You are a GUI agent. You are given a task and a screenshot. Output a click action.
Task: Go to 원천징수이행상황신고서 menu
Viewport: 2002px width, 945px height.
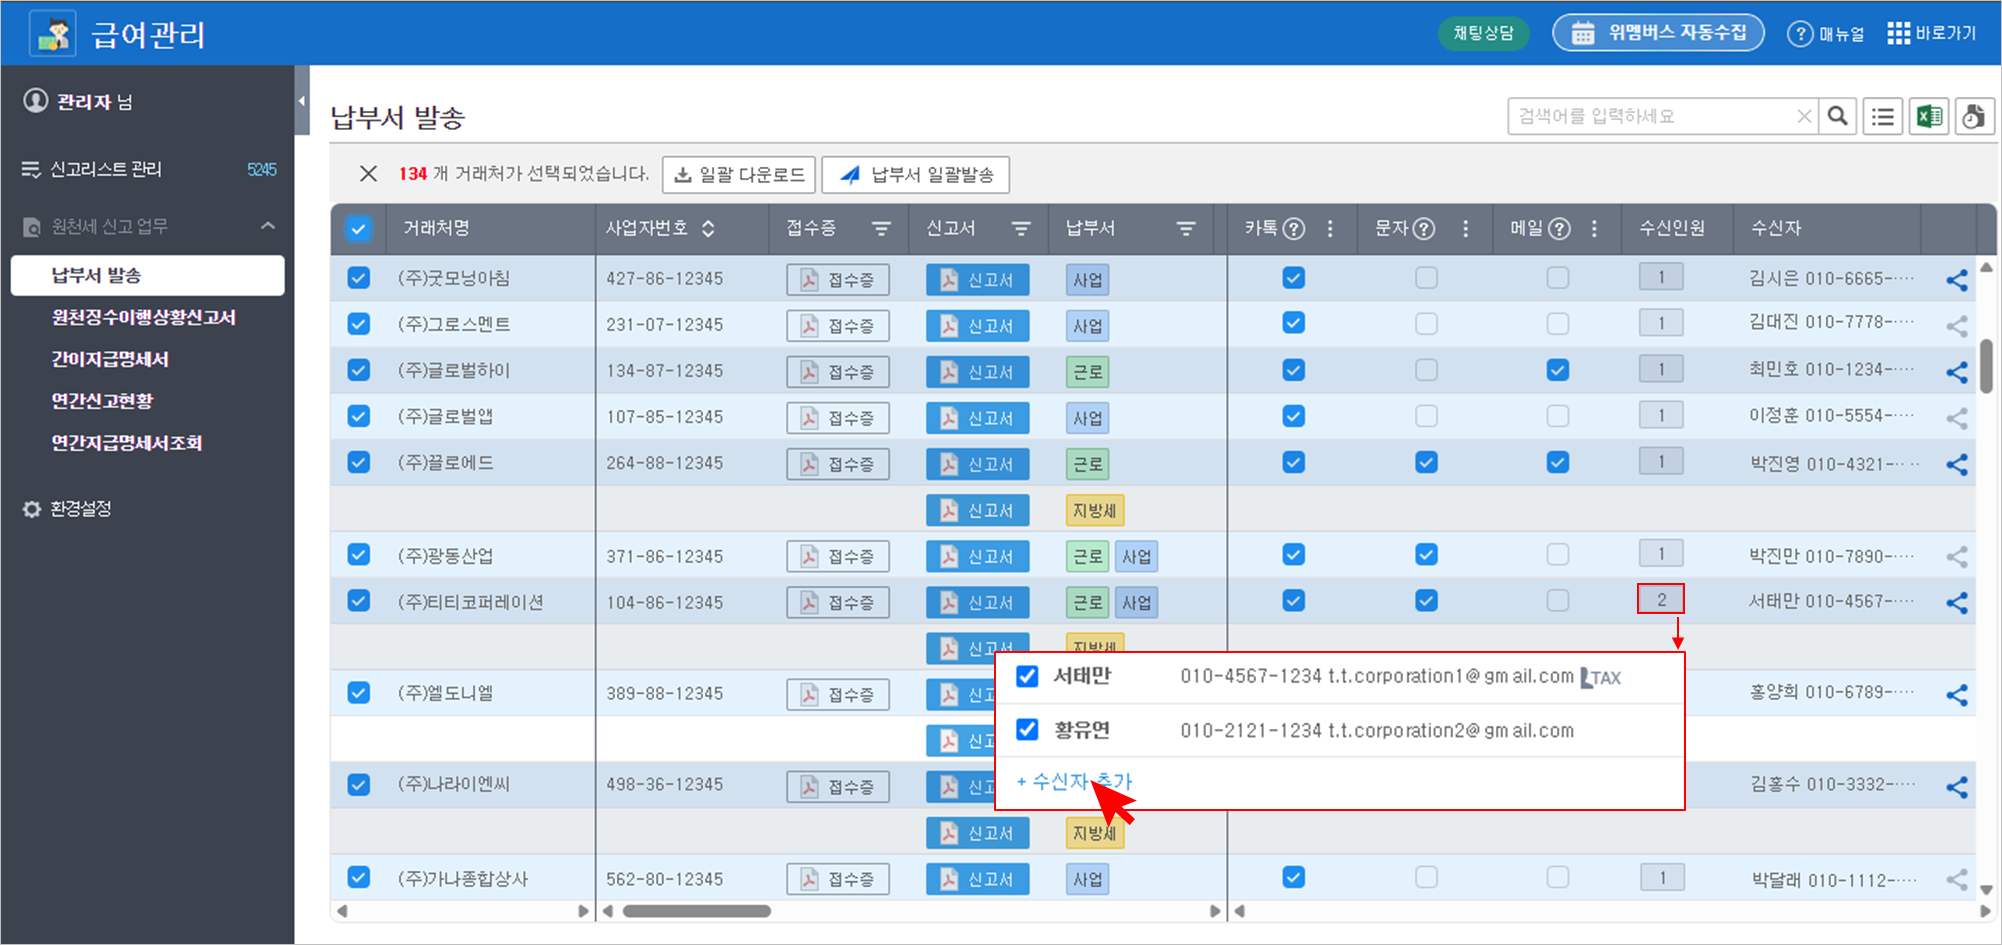click(x=144, y=317)
